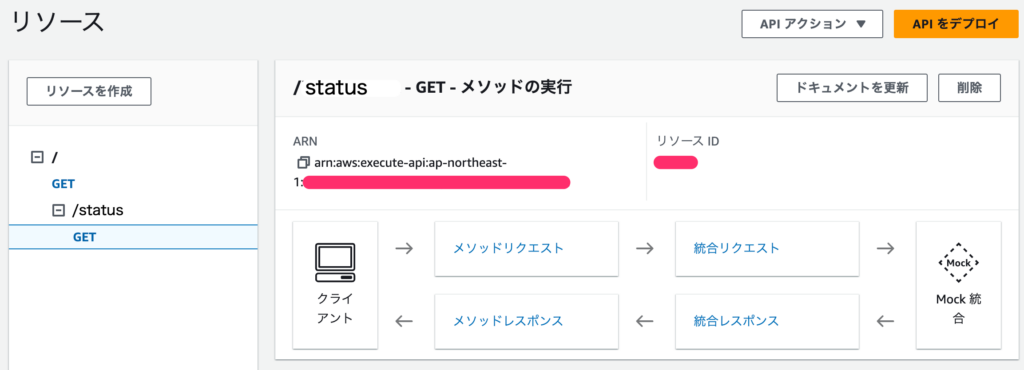Click リソースを作成 button
This screenshot has height=370, width=1024.
(89, 91)
